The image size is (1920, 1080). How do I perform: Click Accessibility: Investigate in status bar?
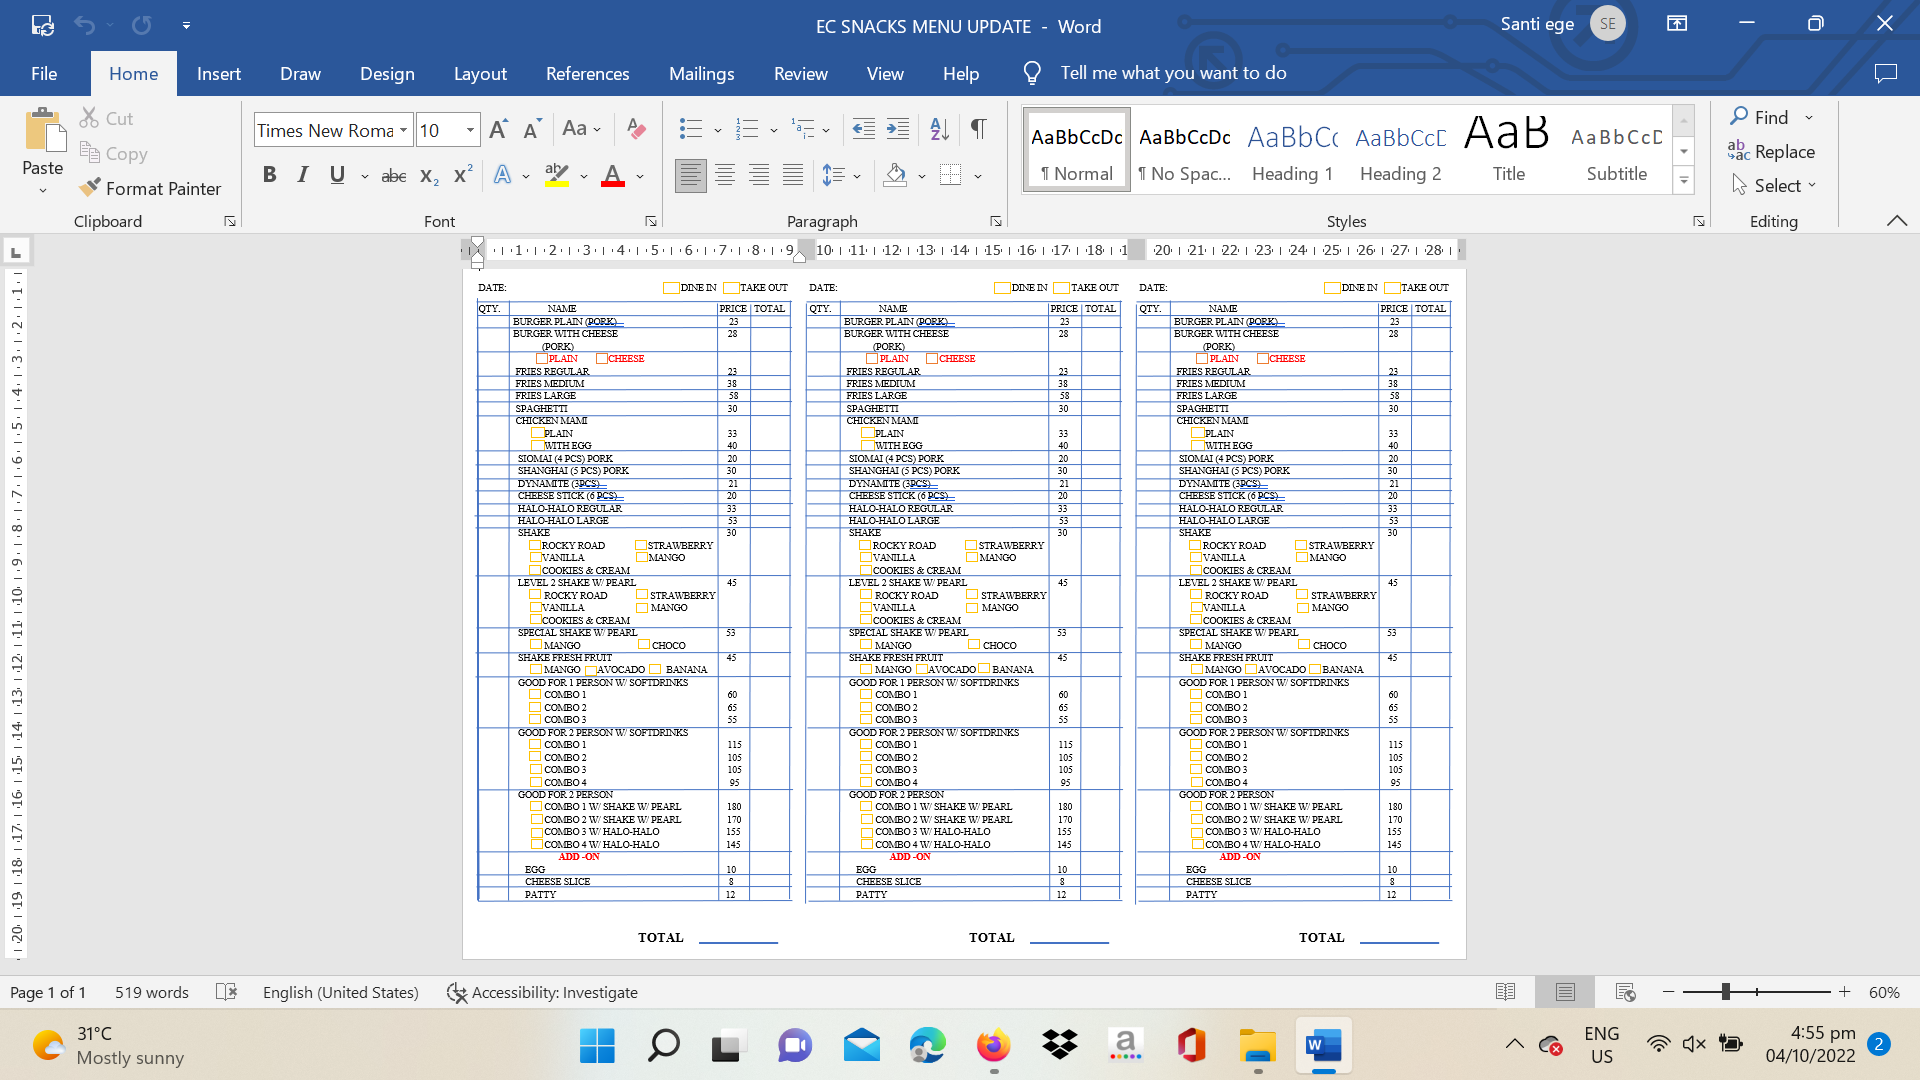pyautogui.click(x=542, y=992)
